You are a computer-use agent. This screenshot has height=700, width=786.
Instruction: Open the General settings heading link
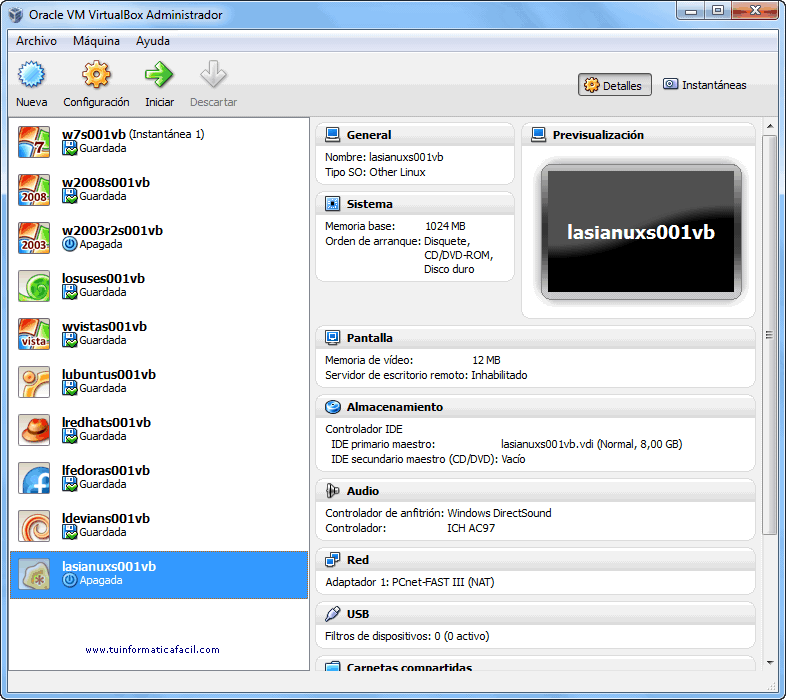[369, 135]
